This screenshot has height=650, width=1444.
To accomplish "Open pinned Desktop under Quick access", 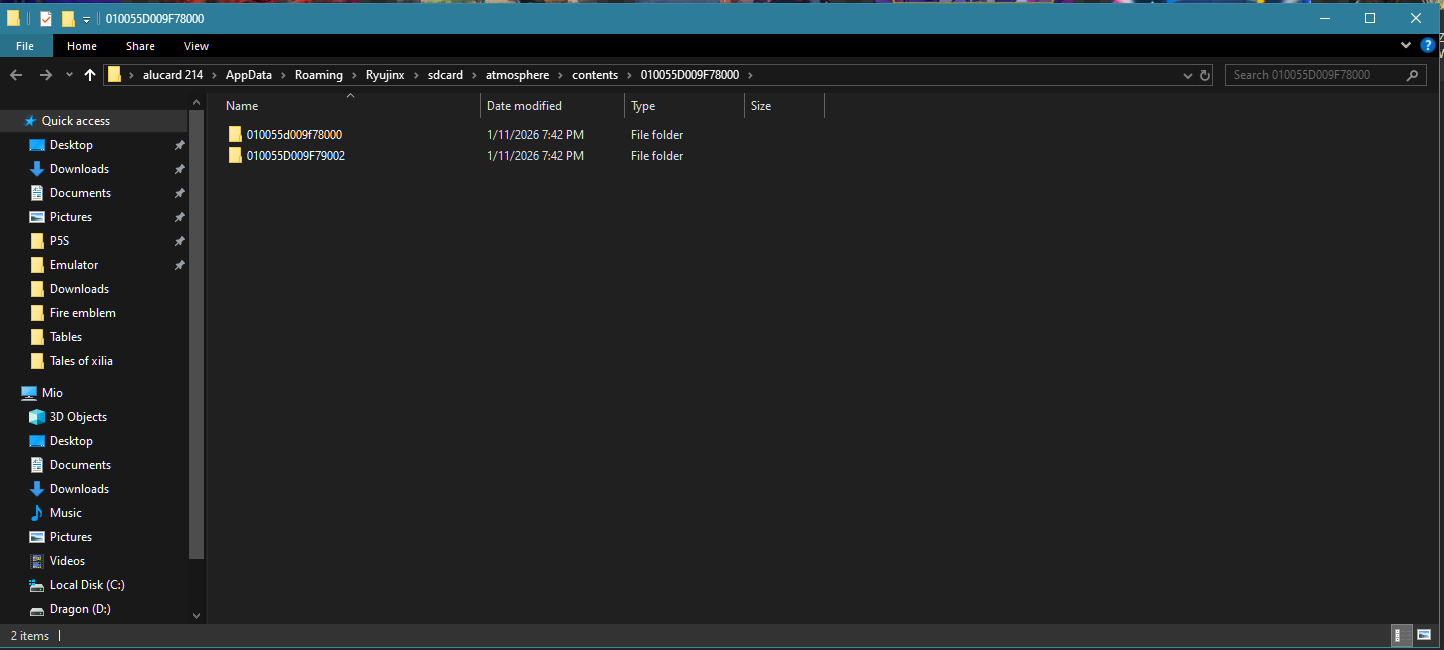I will [71, 145].
